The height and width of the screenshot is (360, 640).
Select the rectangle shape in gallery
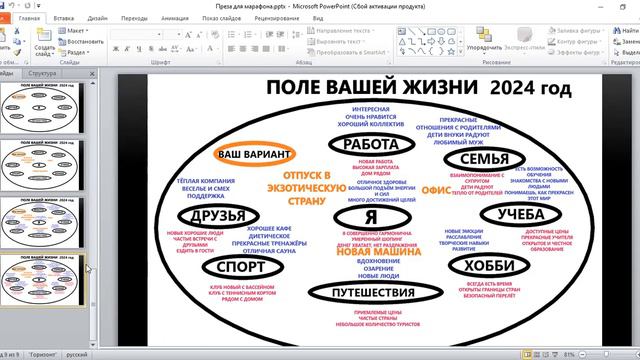click(431, 31)
